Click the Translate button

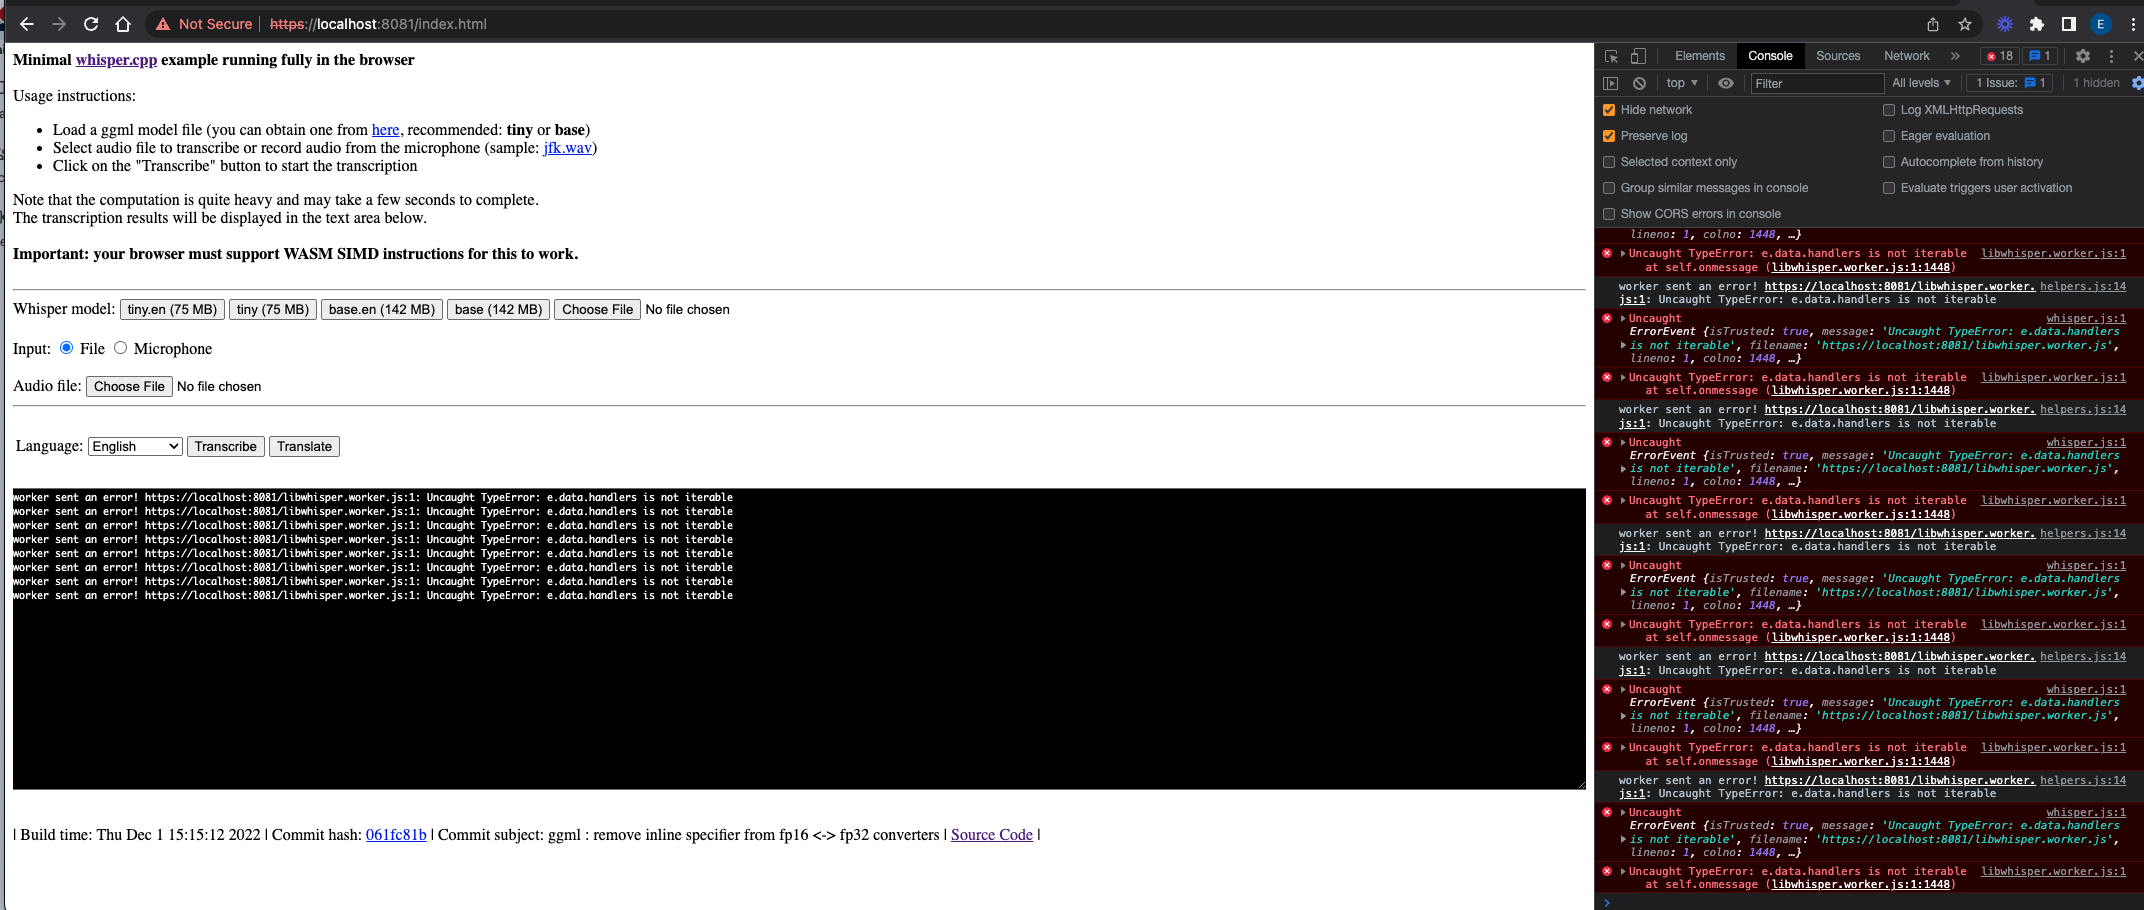[304, 447]
